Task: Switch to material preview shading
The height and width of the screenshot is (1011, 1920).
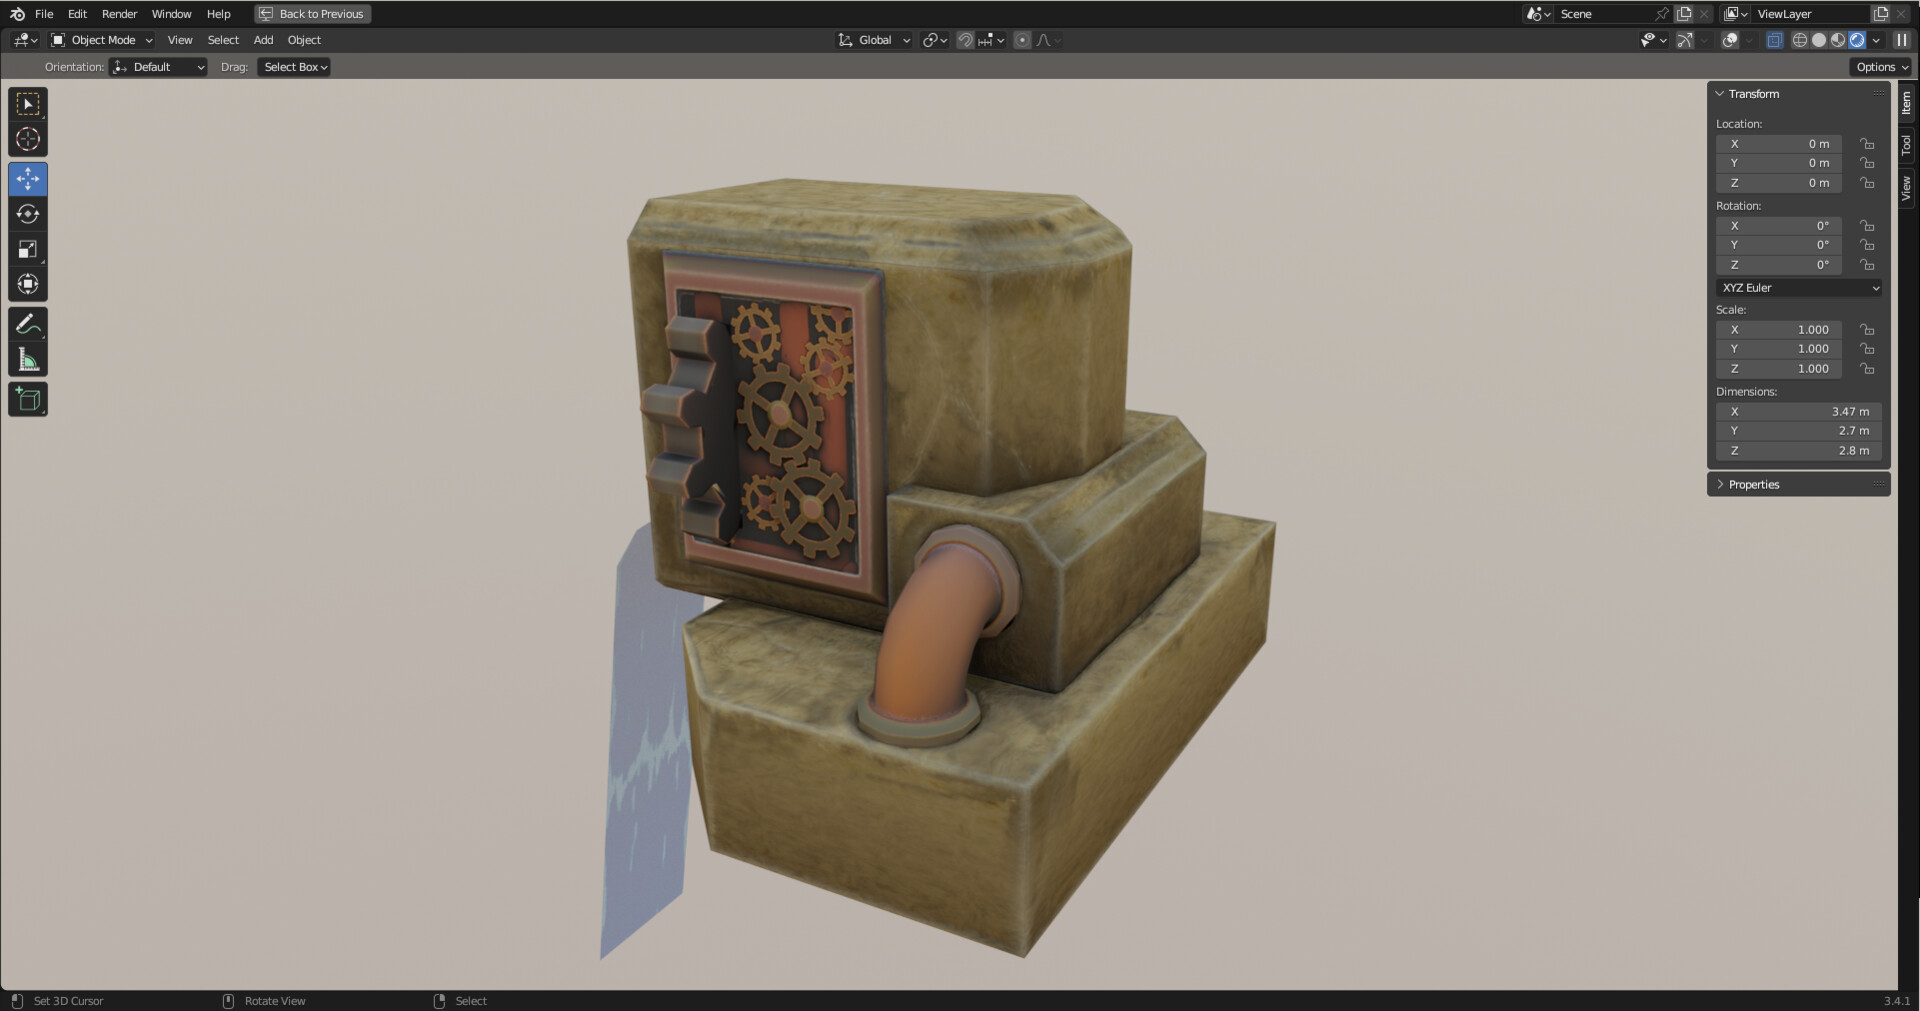Action: (1838, 40)
